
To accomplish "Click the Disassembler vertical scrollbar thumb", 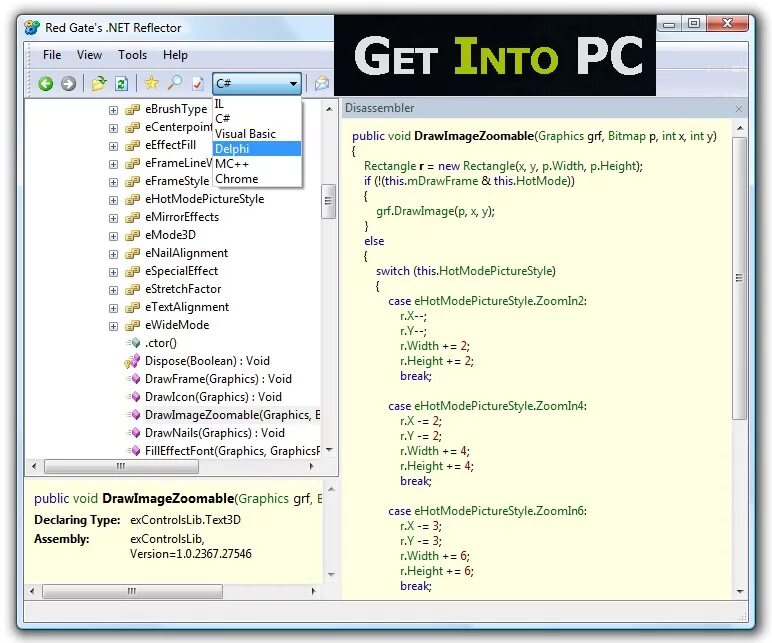I will point(740,278).
